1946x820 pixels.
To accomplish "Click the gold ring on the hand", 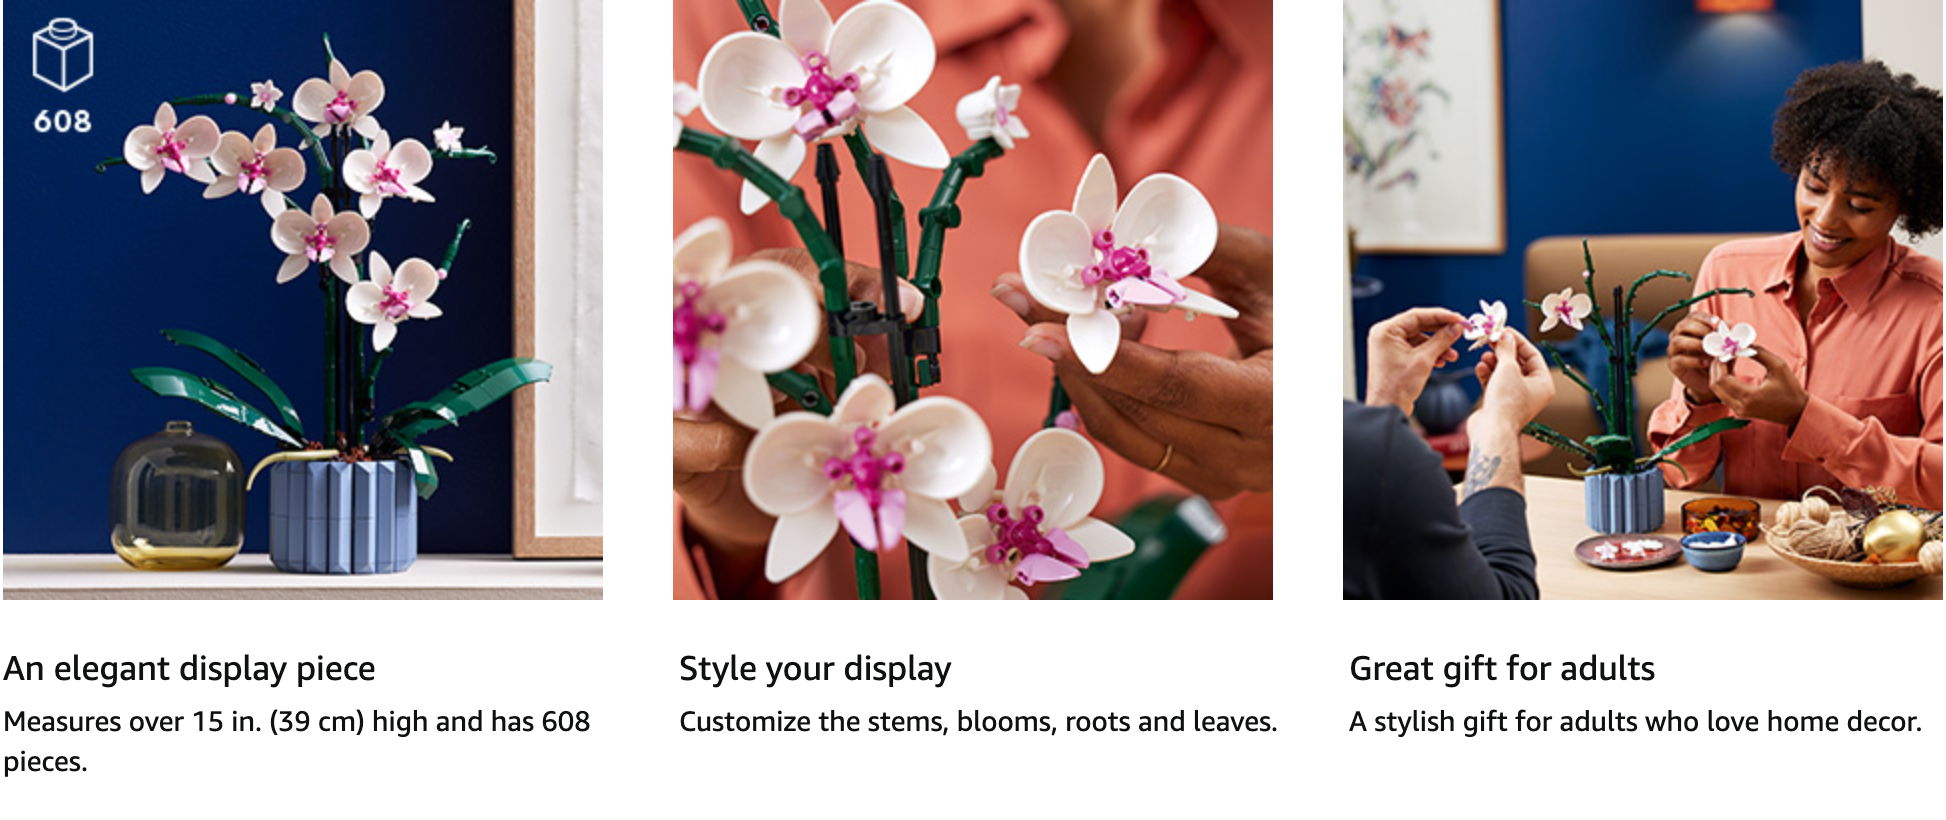I will point(1164,458).
